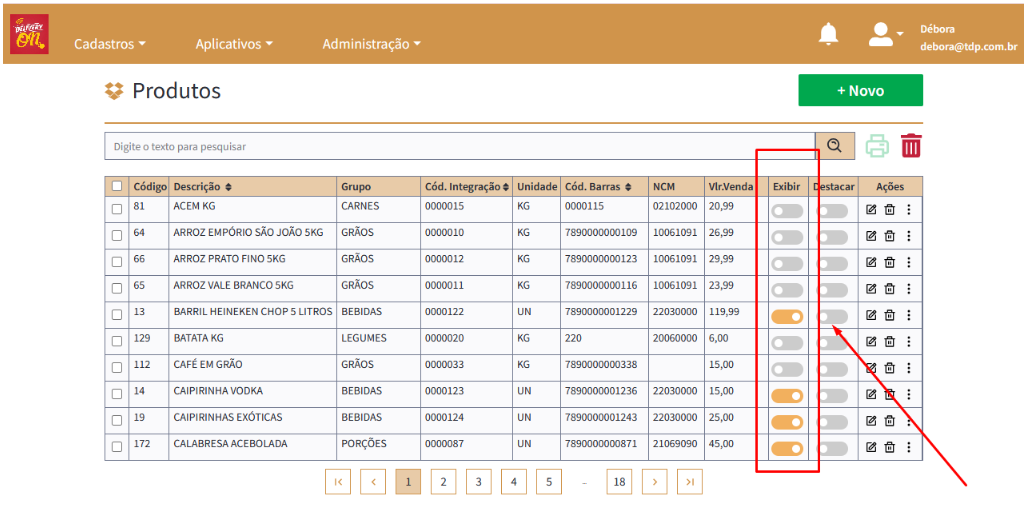Open the notifications bell

[x=828, y=35]
